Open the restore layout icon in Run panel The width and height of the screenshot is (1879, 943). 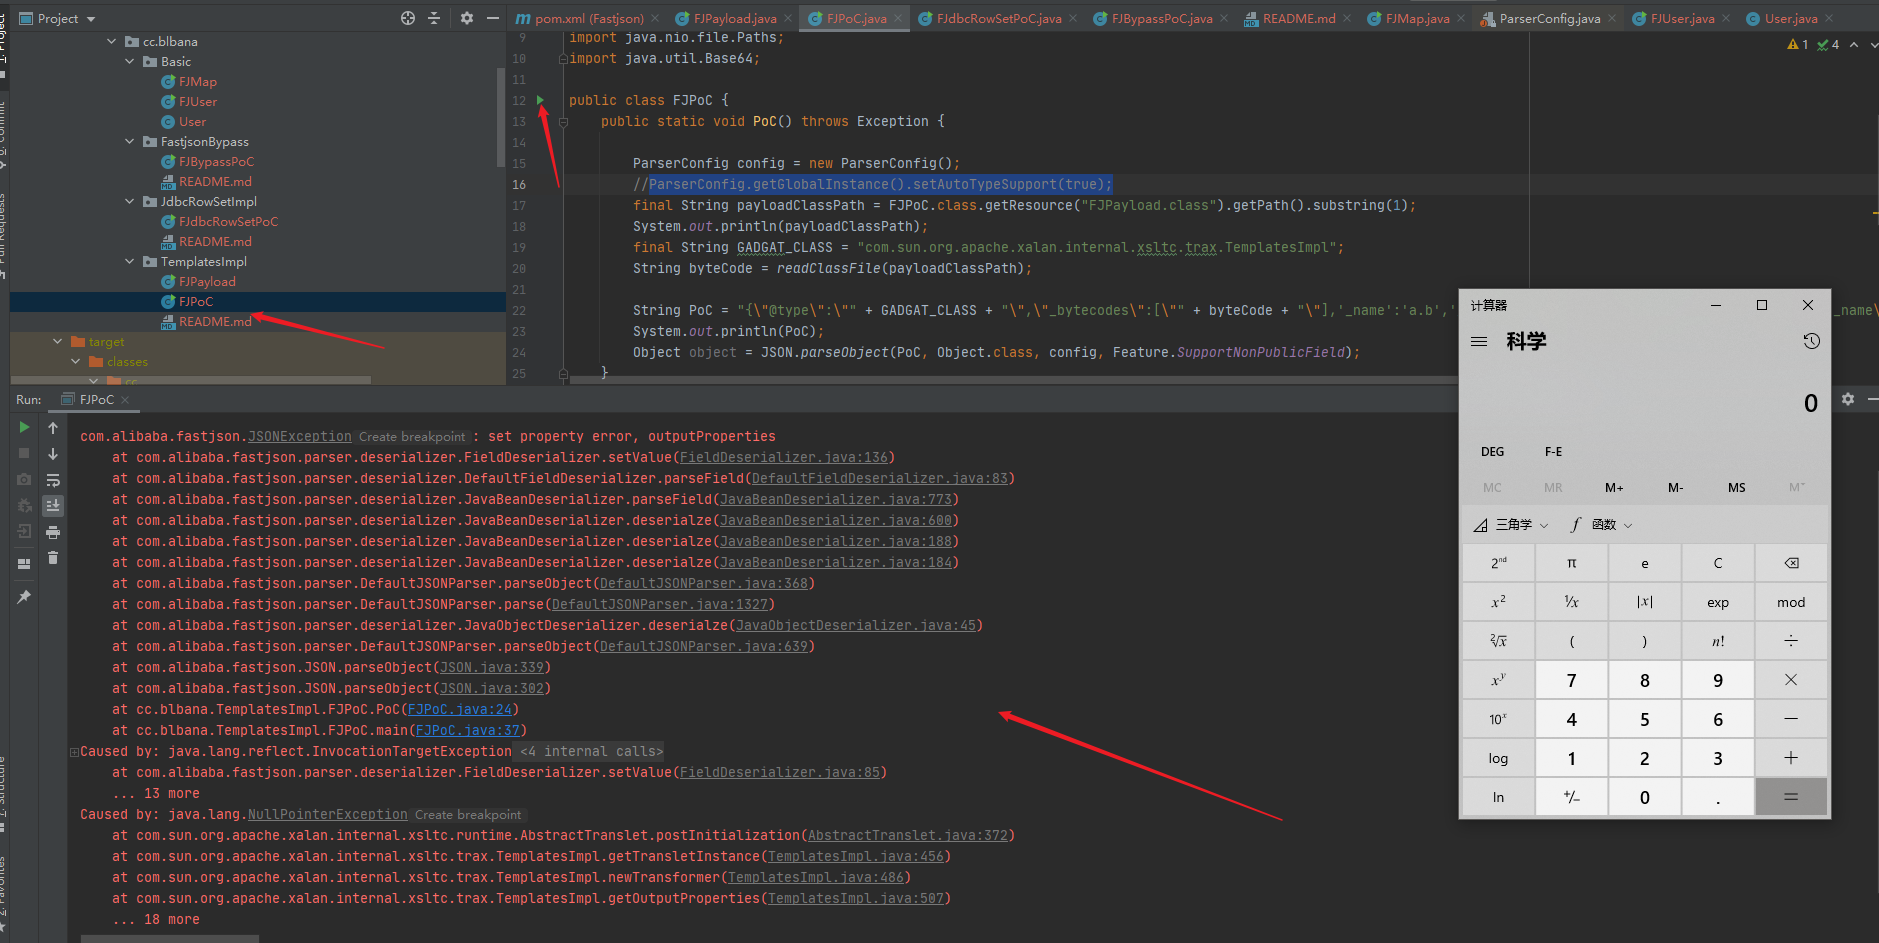pos(24,564)
